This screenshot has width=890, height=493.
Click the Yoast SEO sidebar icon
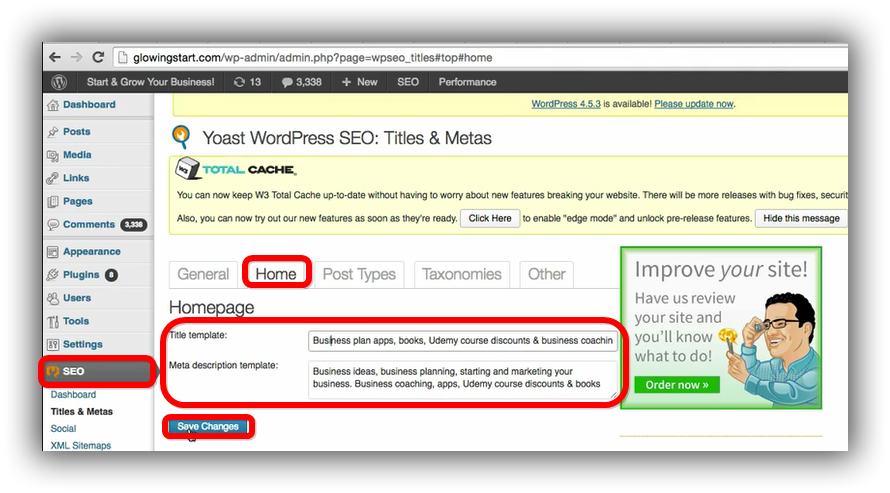pos(53,372)
